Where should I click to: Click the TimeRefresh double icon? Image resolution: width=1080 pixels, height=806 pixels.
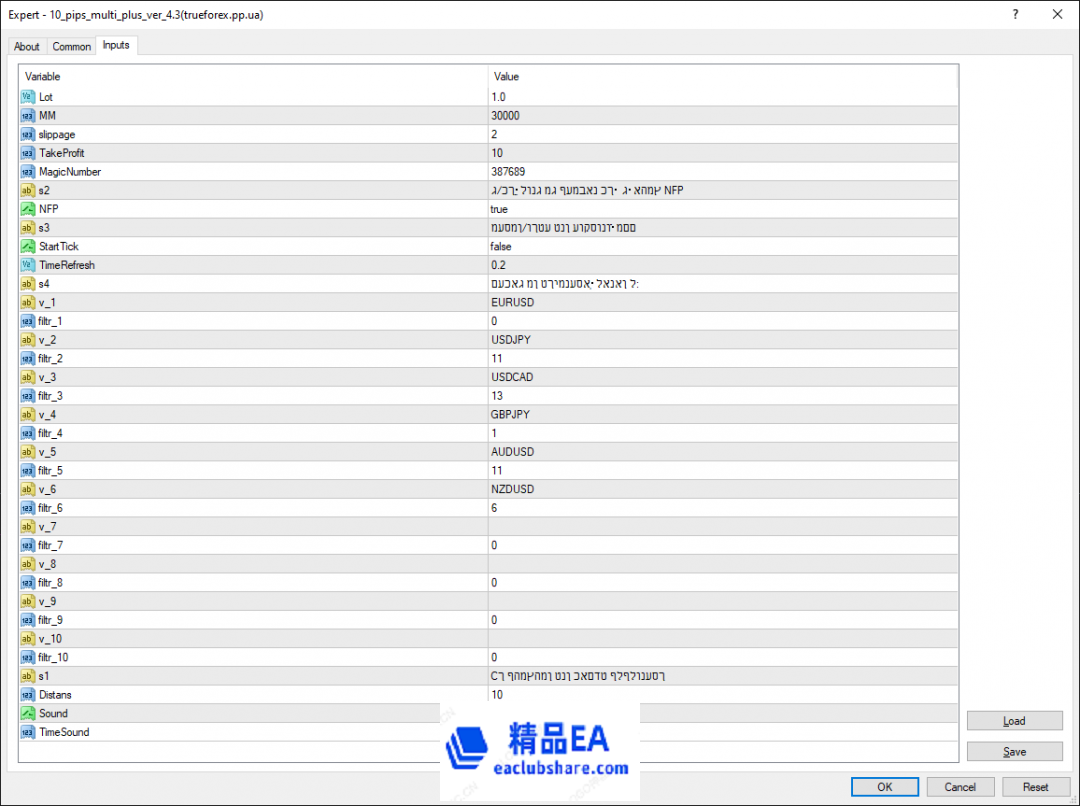pos(28,265)
